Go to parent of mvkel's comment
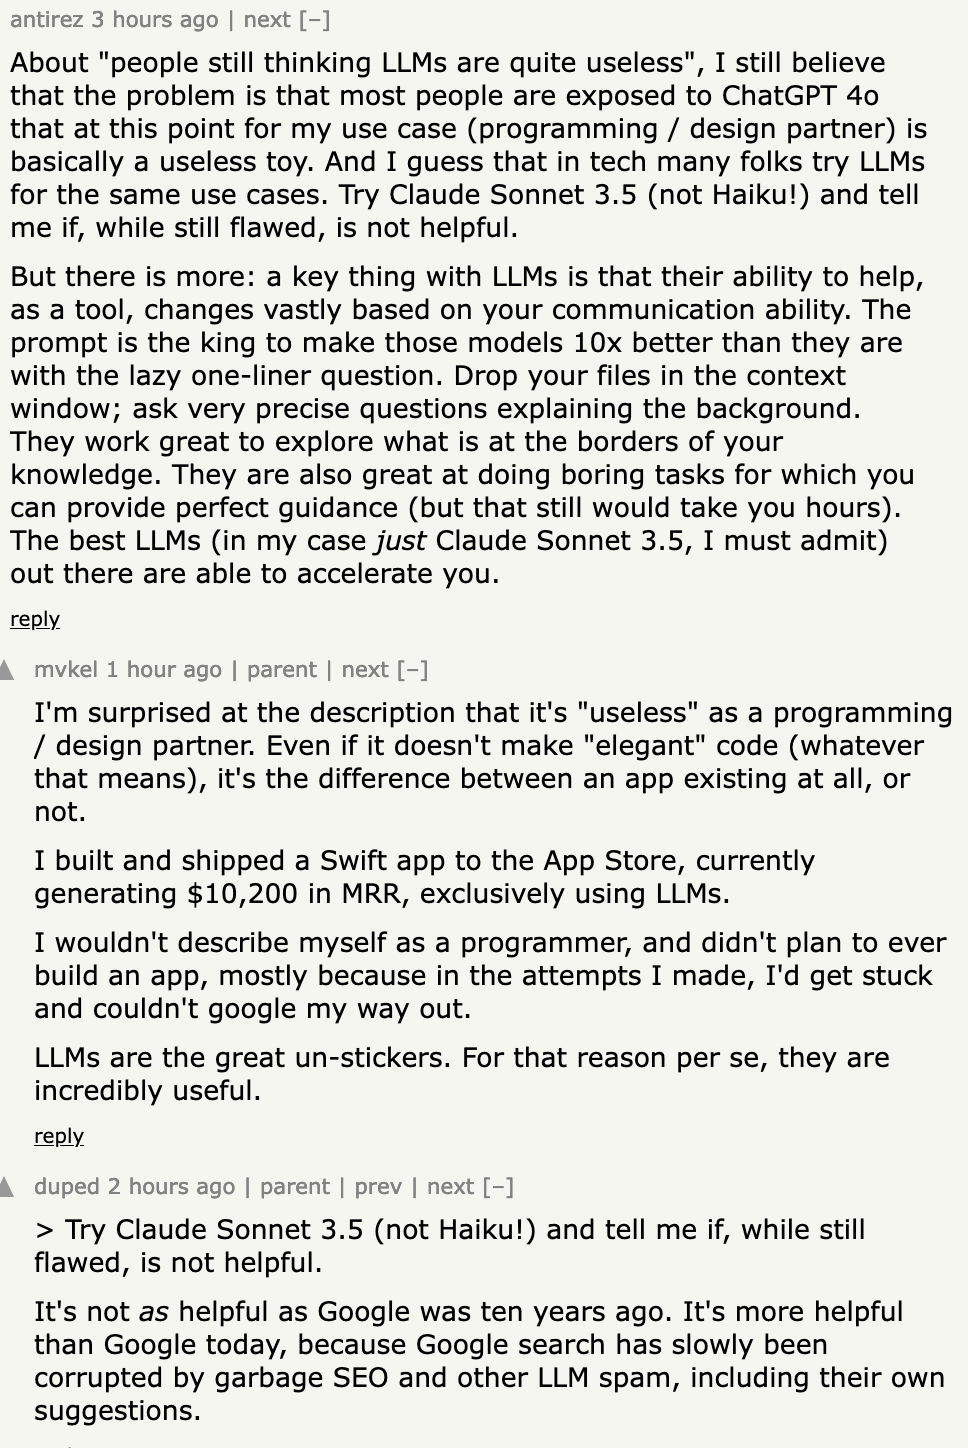 [x=281, y=670]
